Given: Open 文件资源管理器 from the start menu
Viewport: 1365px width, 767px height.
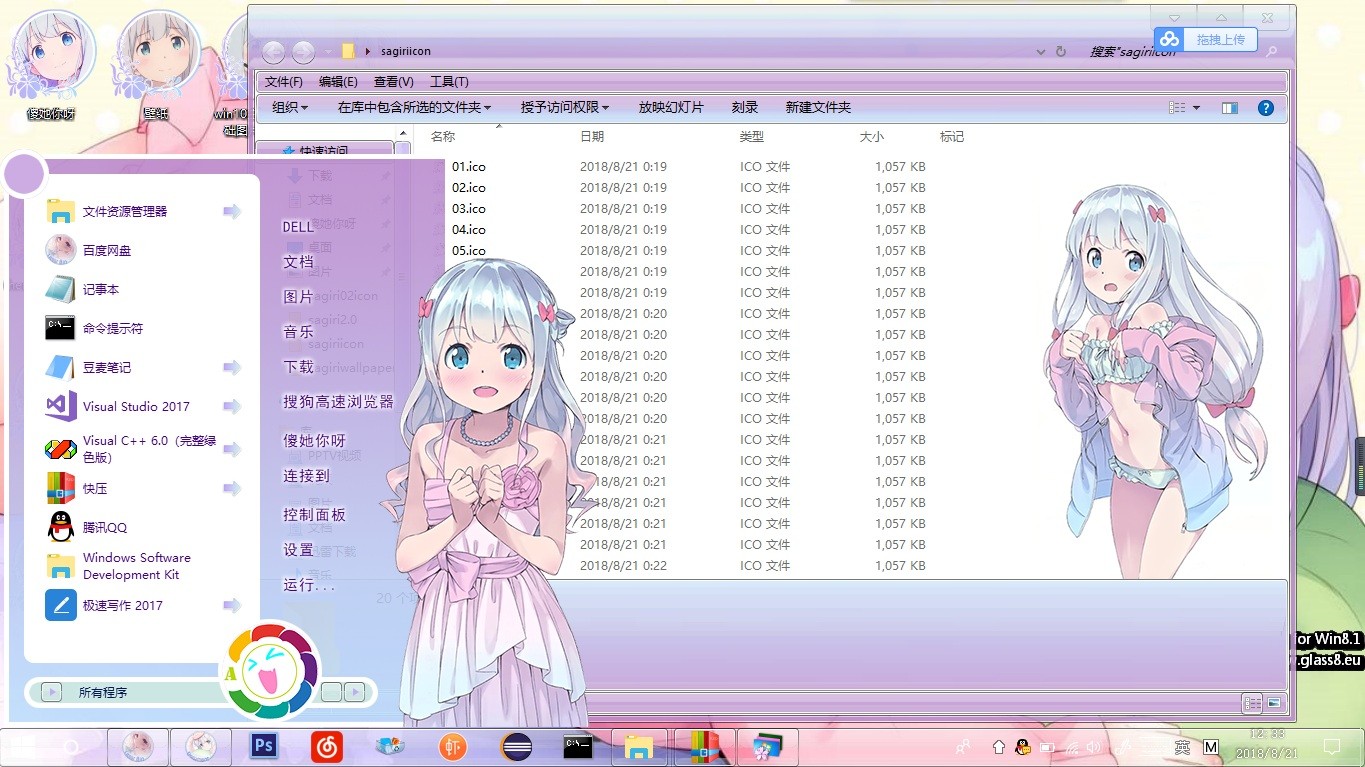Looking at the screenshot, I should tap(124, 211).
